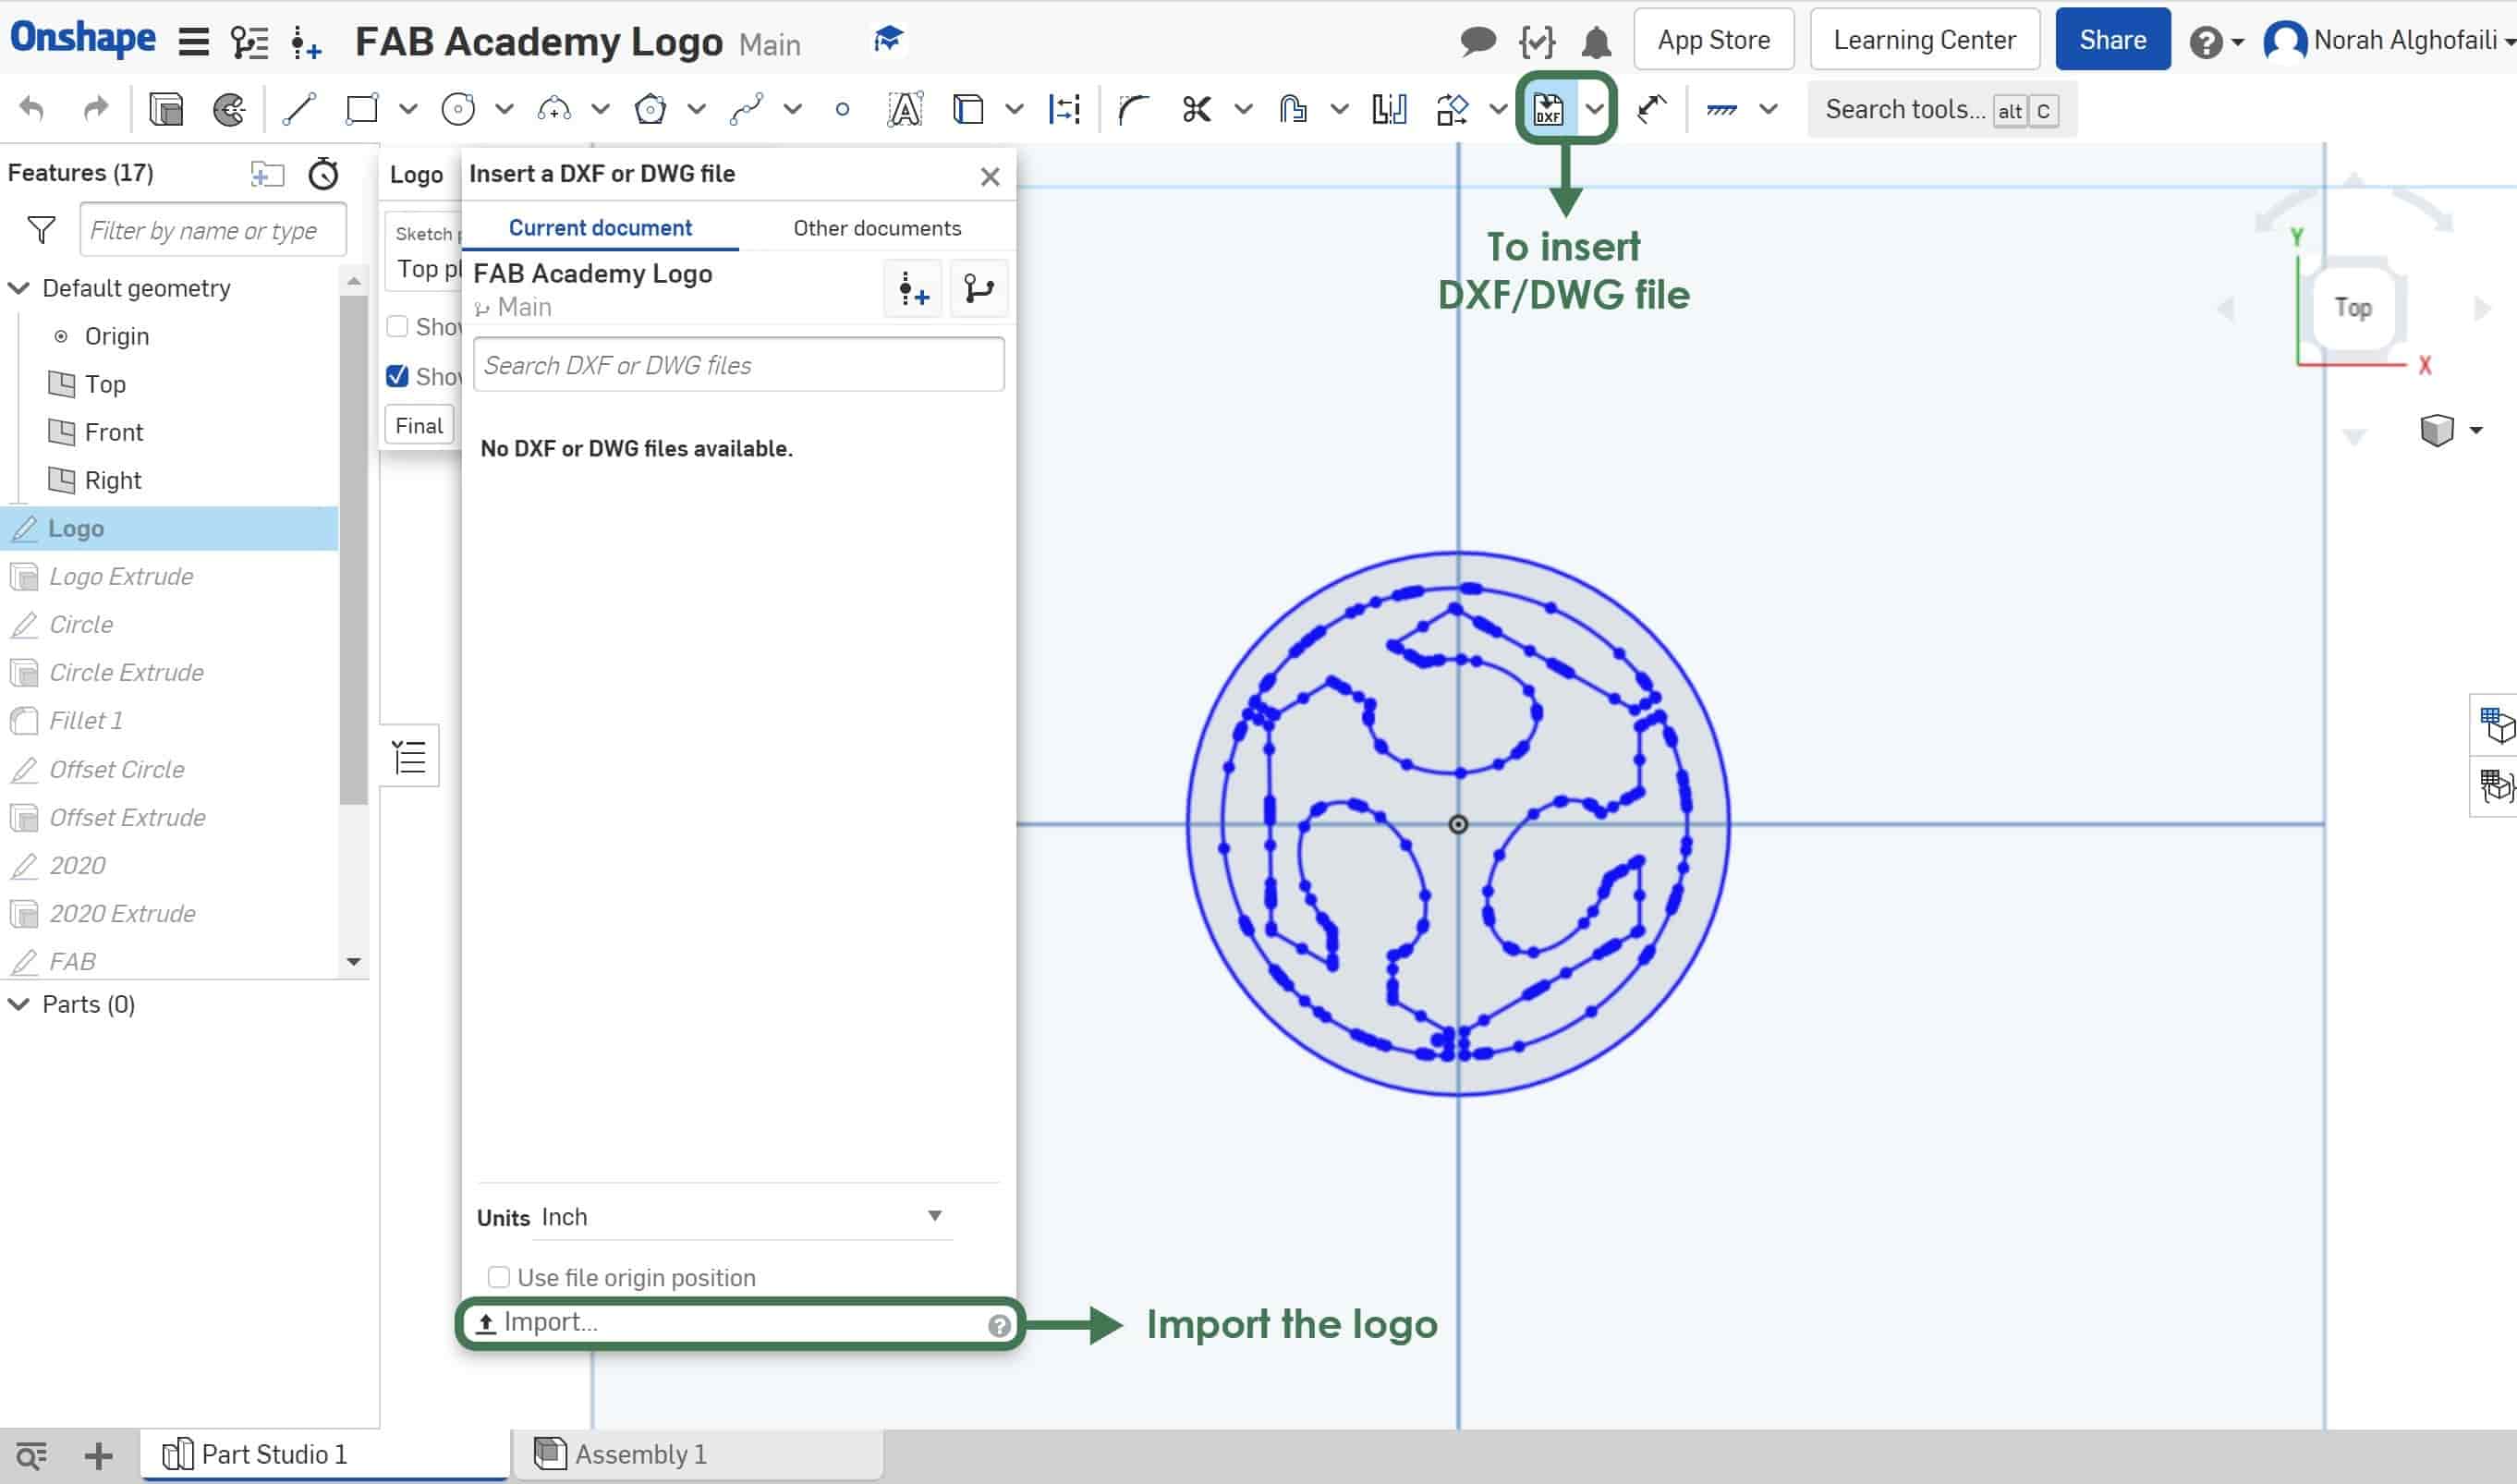The image size is (2517, 1484).
Task: Close the Insert DXF or DWG dialog
Action: pyautogui.click(x=990, y=176)
